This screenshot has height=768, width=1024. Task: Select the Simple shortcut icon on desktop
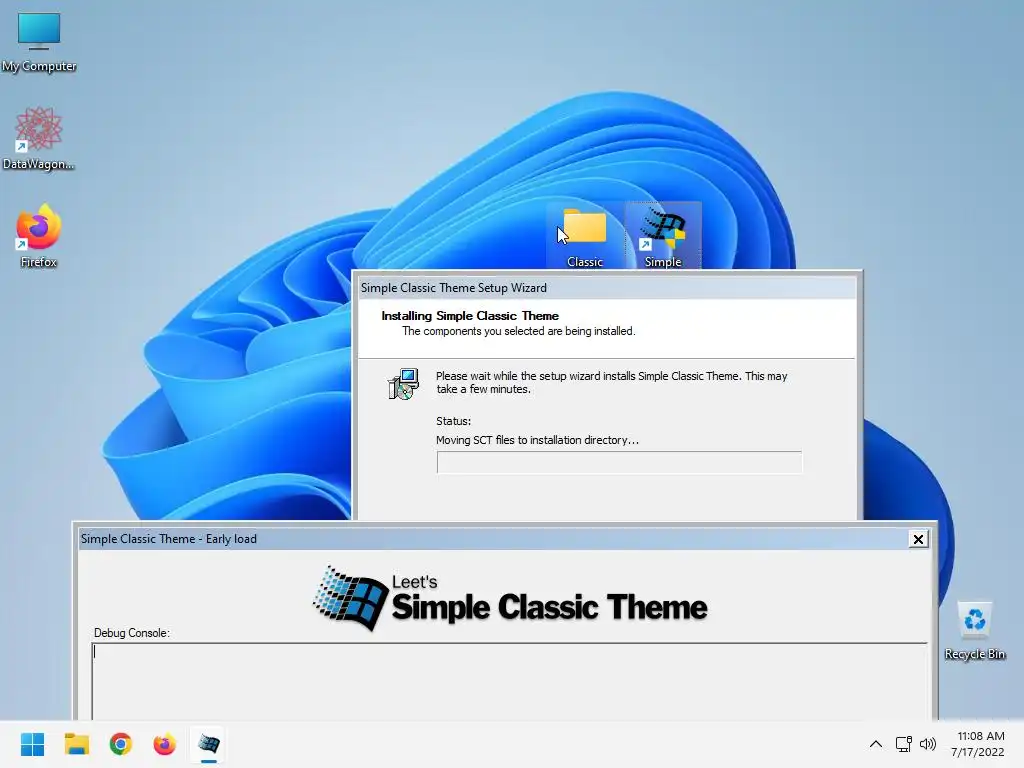point(663,236)
